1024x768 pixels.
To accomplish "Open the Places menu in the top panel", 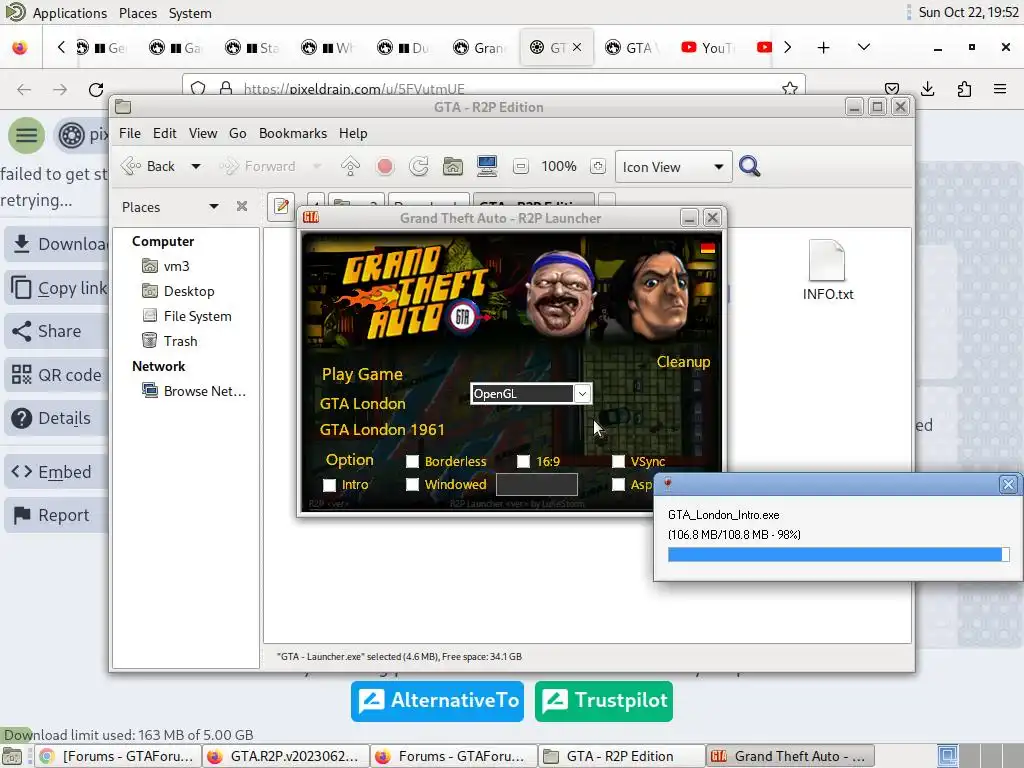I will 138,13.
